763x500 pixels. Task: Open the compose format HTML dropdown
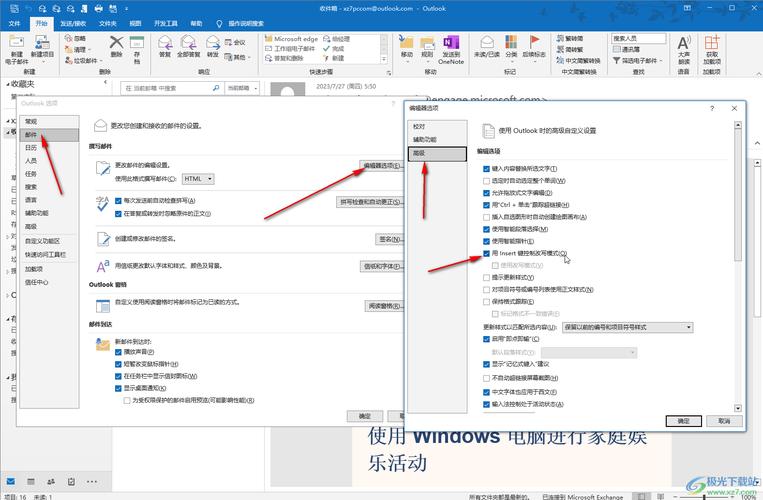(x=198, y=179)
